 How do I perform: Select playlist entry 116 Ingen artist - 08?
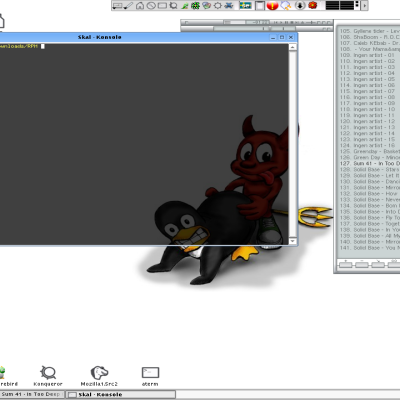click(369, 97)
